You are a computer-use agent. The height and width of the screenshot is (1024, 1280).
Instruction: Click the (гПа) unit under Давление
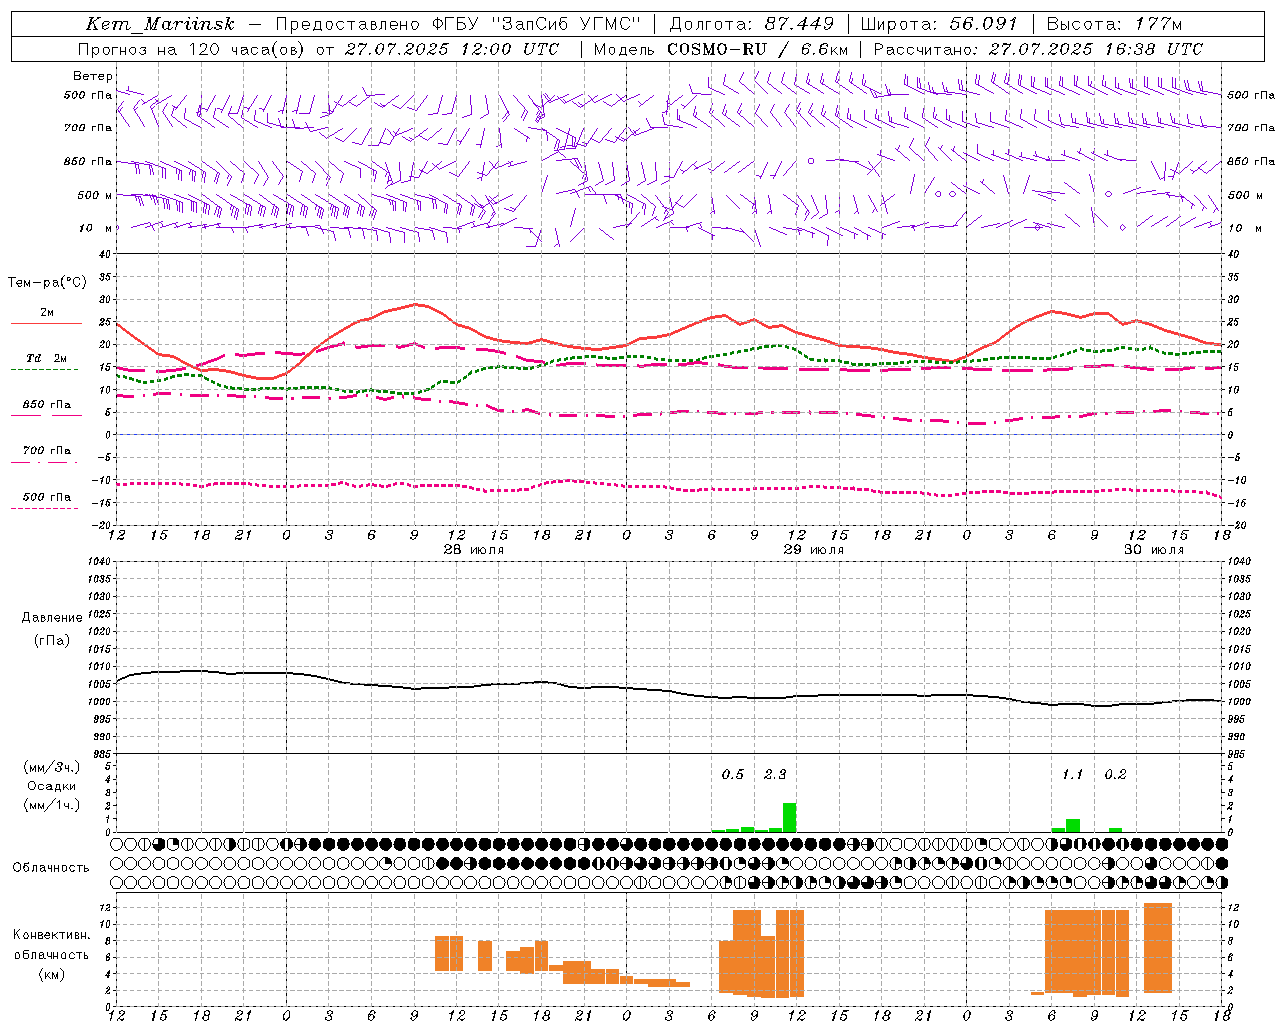pyautogui.click(x=52, y=640)
